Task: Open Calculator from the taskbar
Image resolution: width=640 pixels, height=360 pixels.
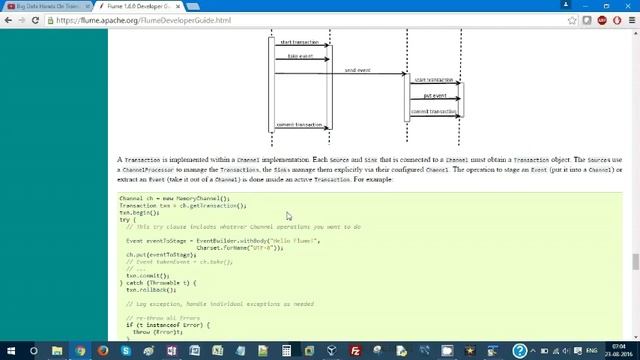Action: tap(286, 351)
